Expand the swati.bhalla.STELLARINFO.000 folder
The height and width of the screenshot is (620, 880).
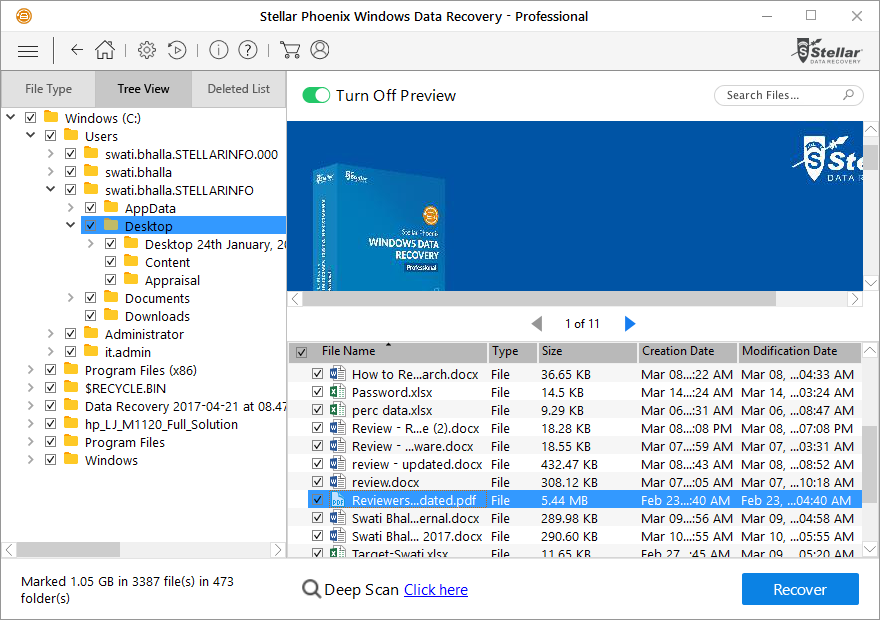(x=51, y=154)
